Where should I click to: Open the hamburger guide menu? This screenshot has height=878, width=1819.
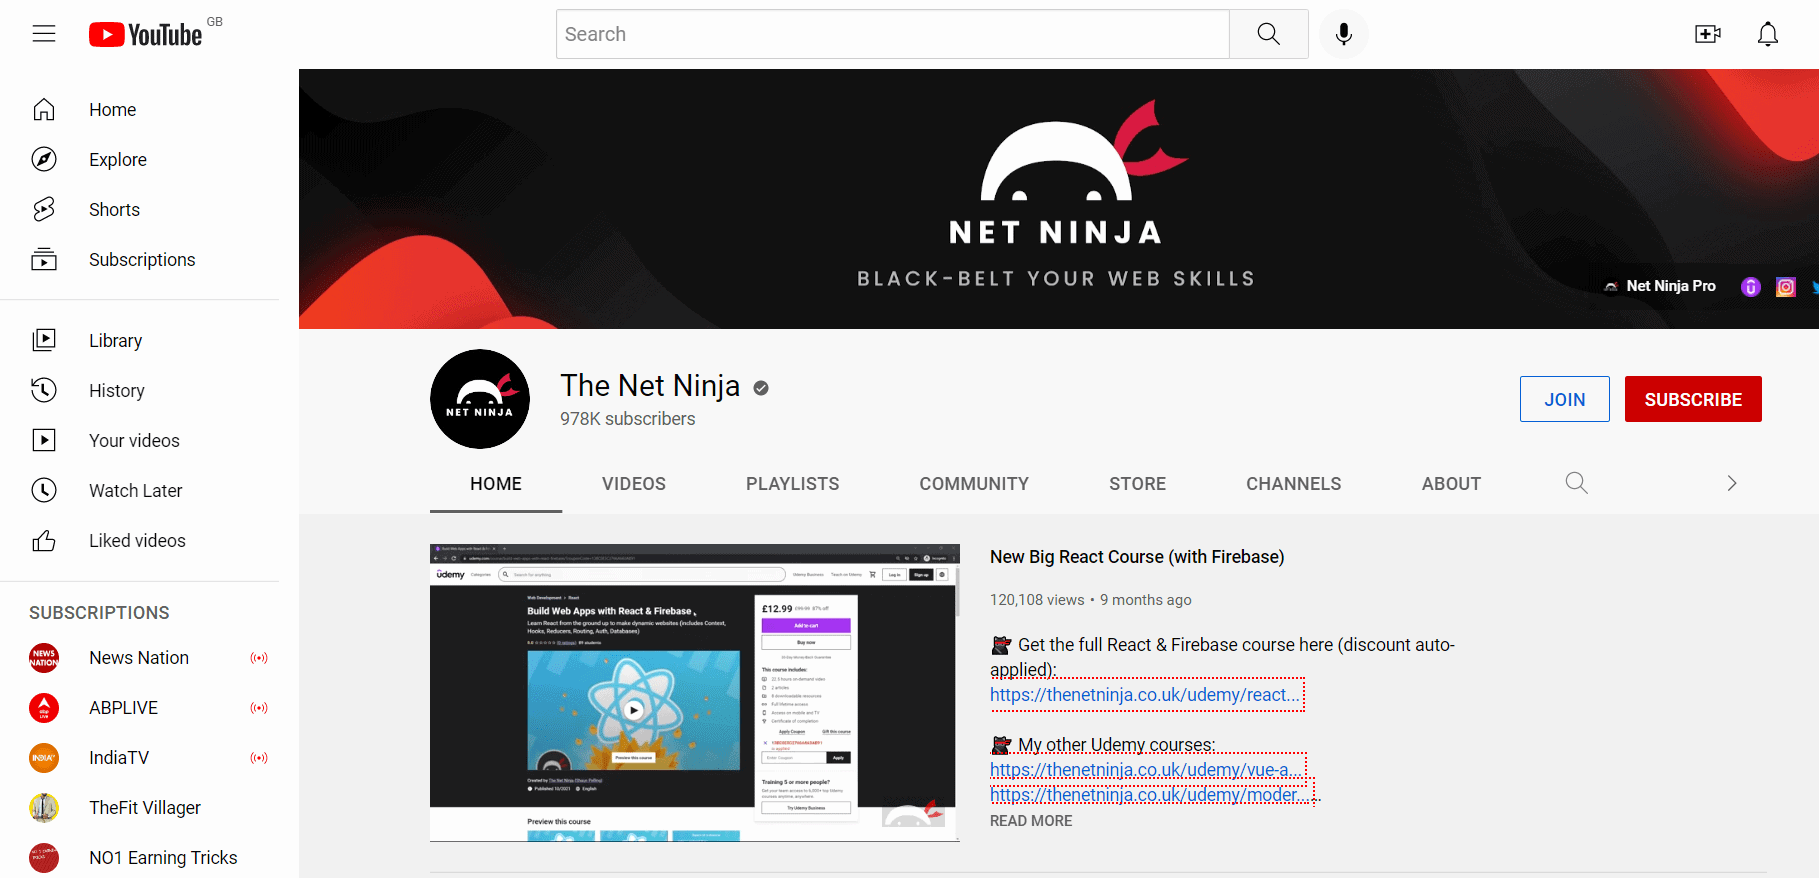coord(44,34)
